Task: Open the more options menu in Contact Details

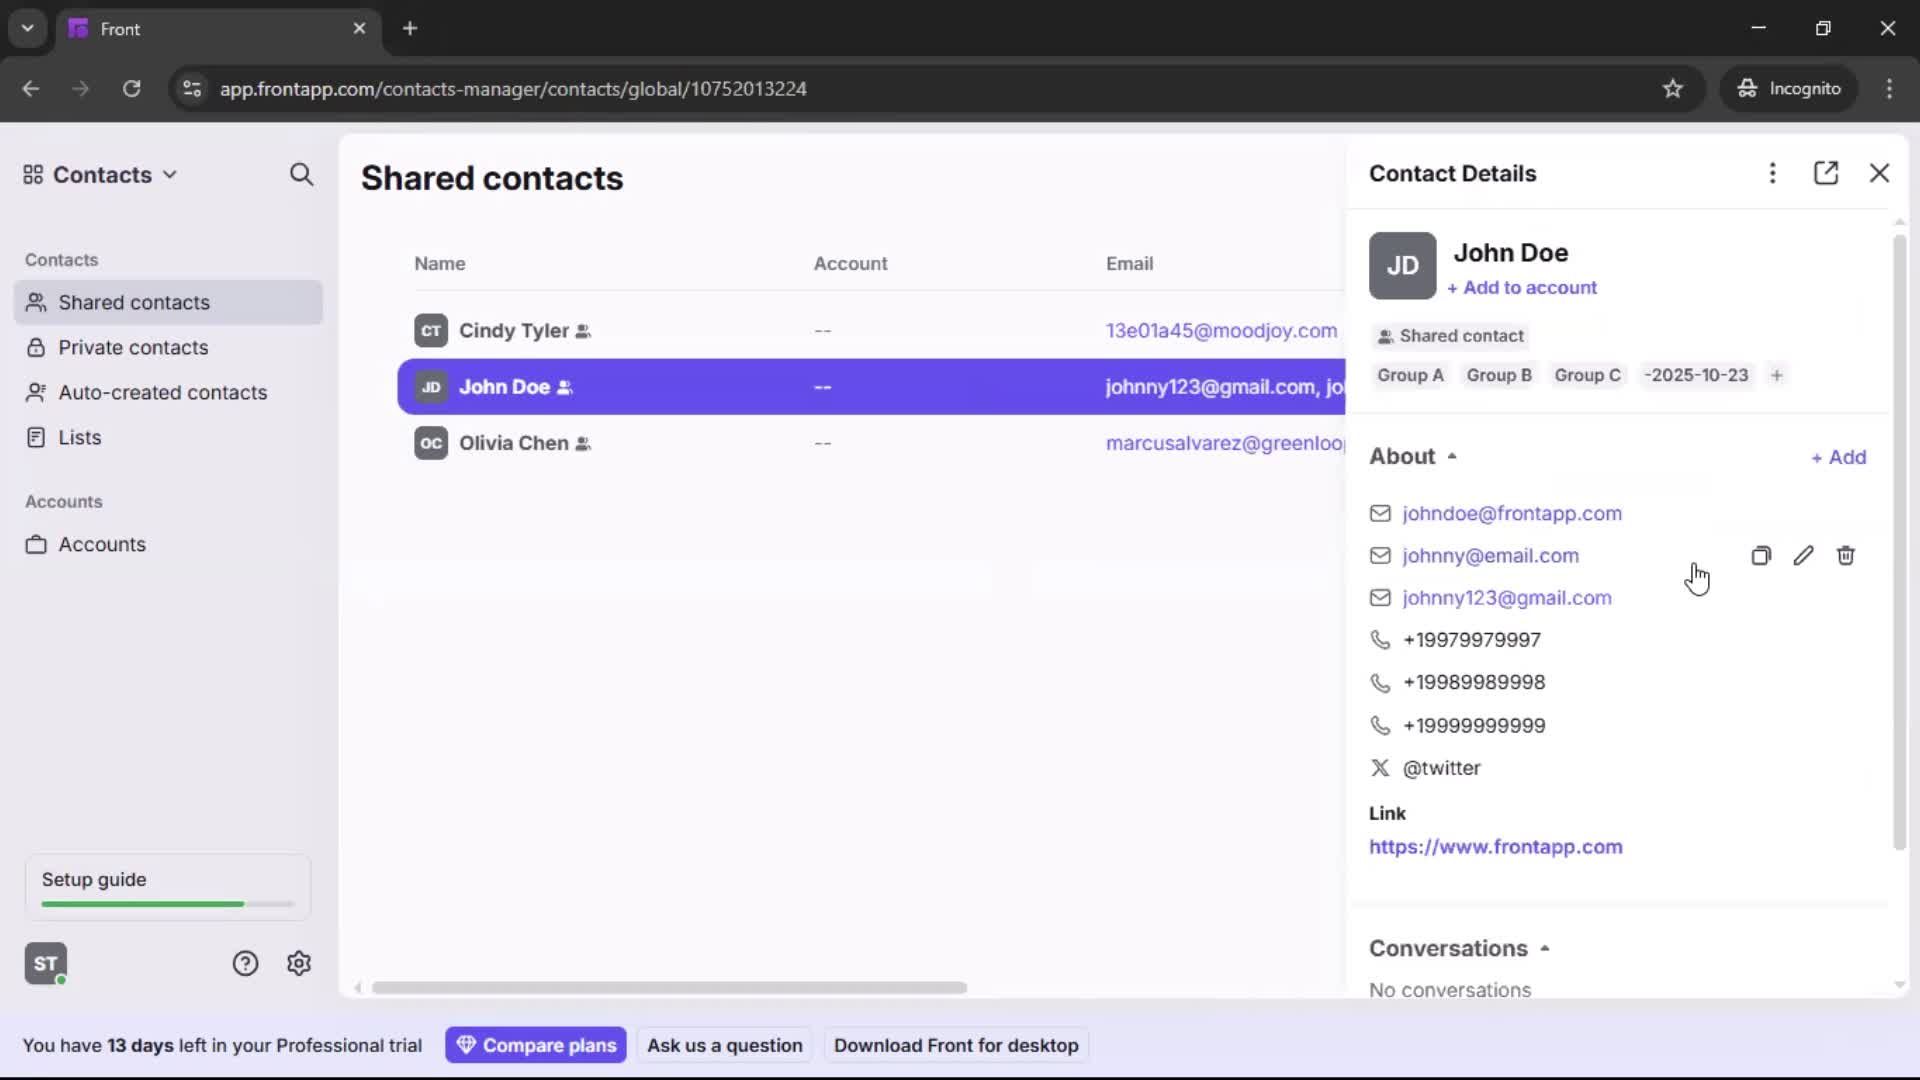Action: tap(1772, 173)
